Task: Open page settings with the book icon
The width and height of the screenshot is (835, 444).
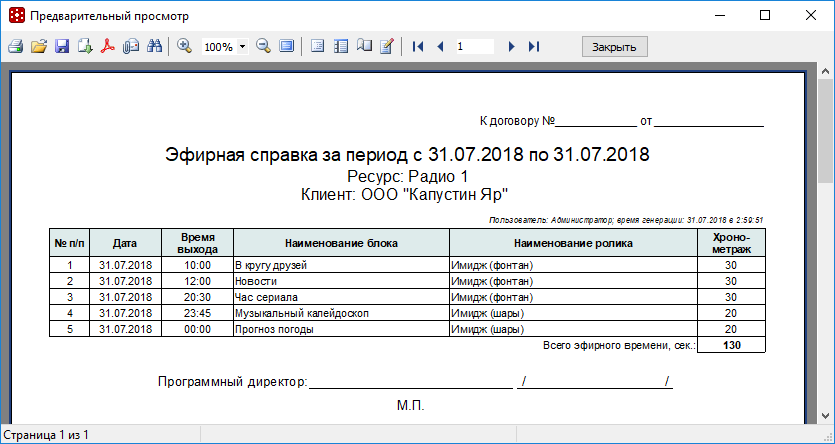Action: tap(364, 46)
